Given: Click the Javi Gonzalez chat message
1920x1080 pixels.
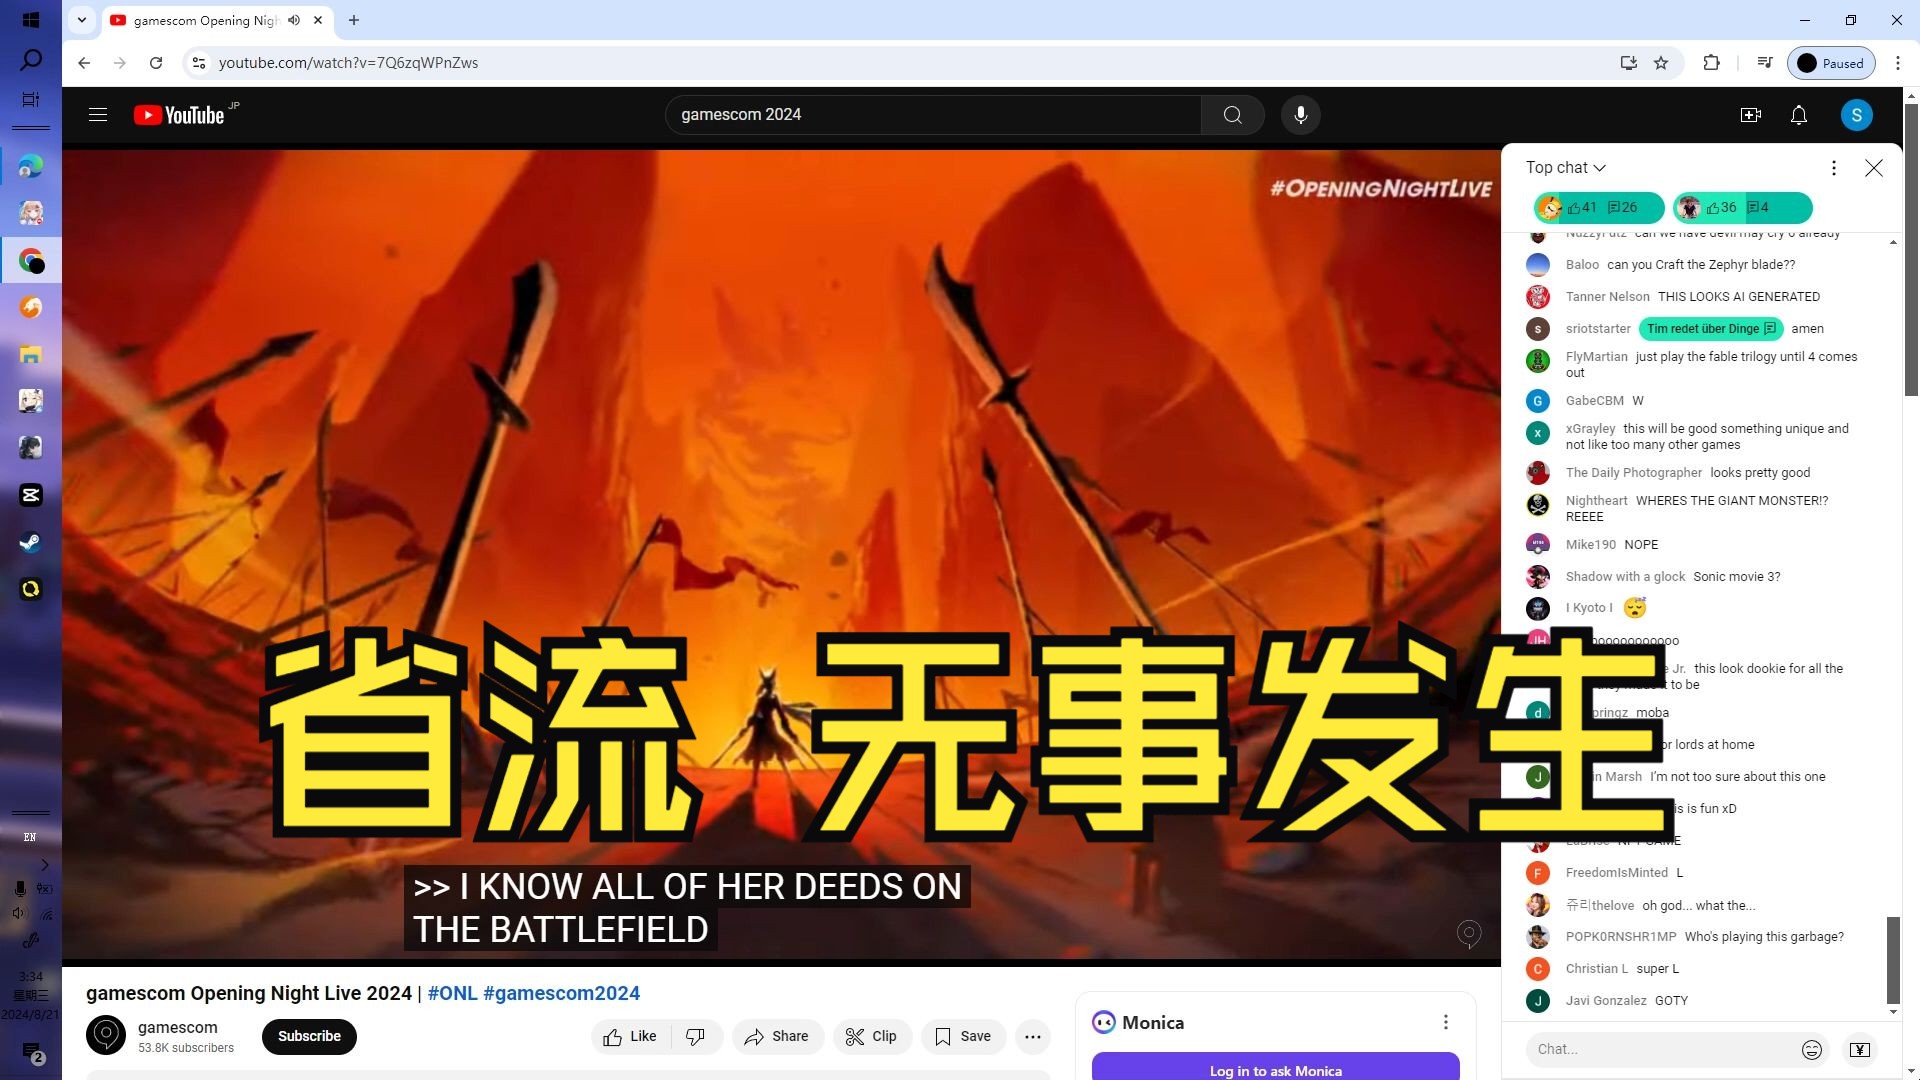Looking at the screenshot, I should pyautogui.click(x=1671, y=1001).
